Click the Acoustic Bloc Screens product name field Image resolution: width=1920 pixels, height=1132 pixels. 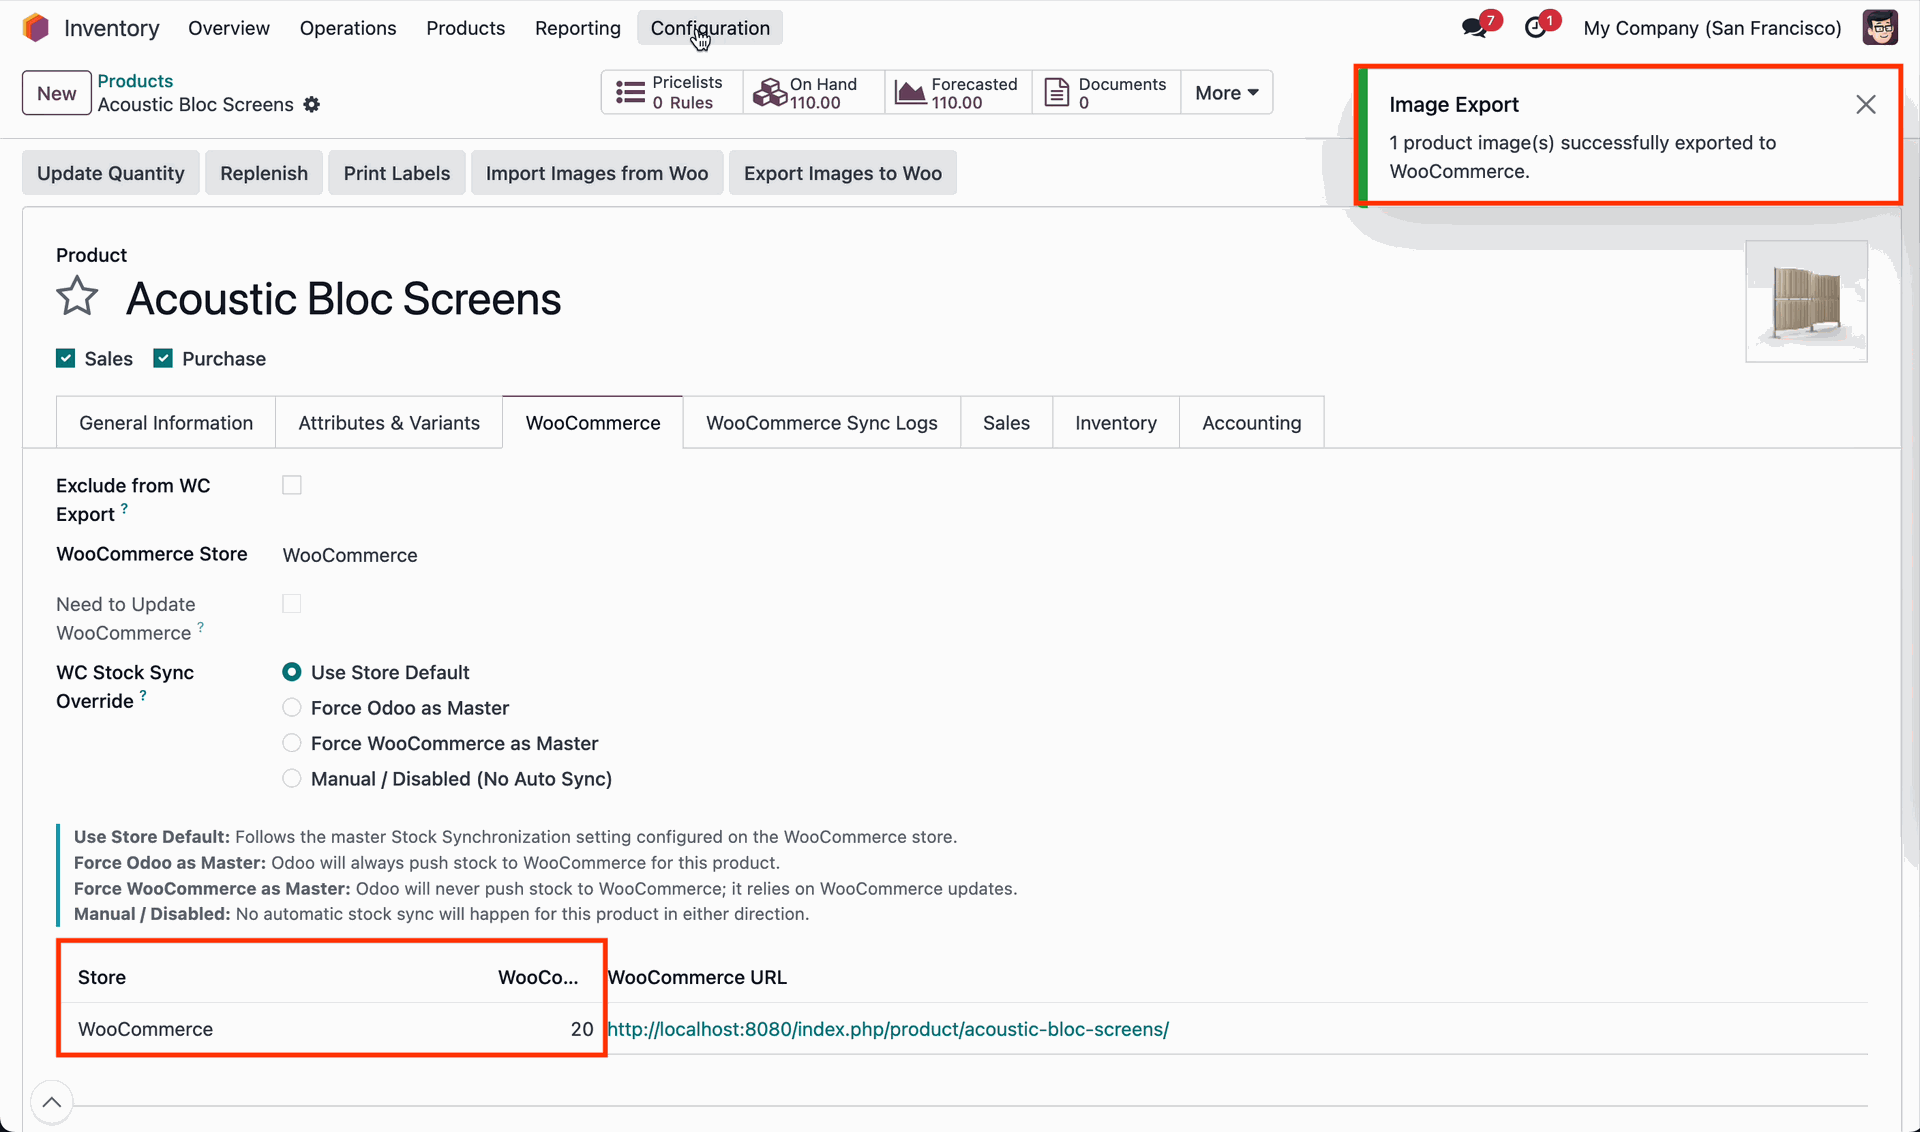coord(343,299)
